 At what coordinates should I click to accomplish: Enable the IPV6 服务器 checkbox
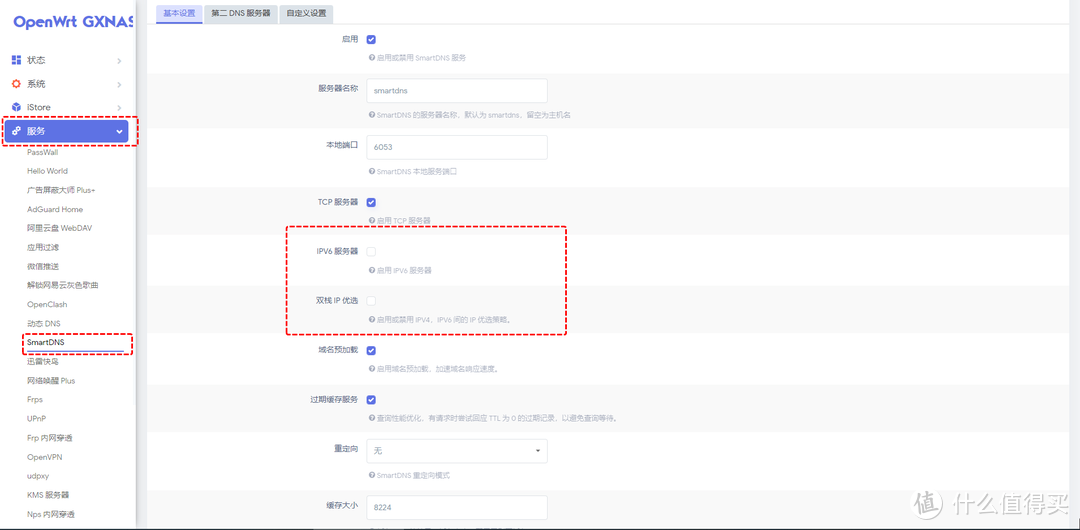[371, 252]
